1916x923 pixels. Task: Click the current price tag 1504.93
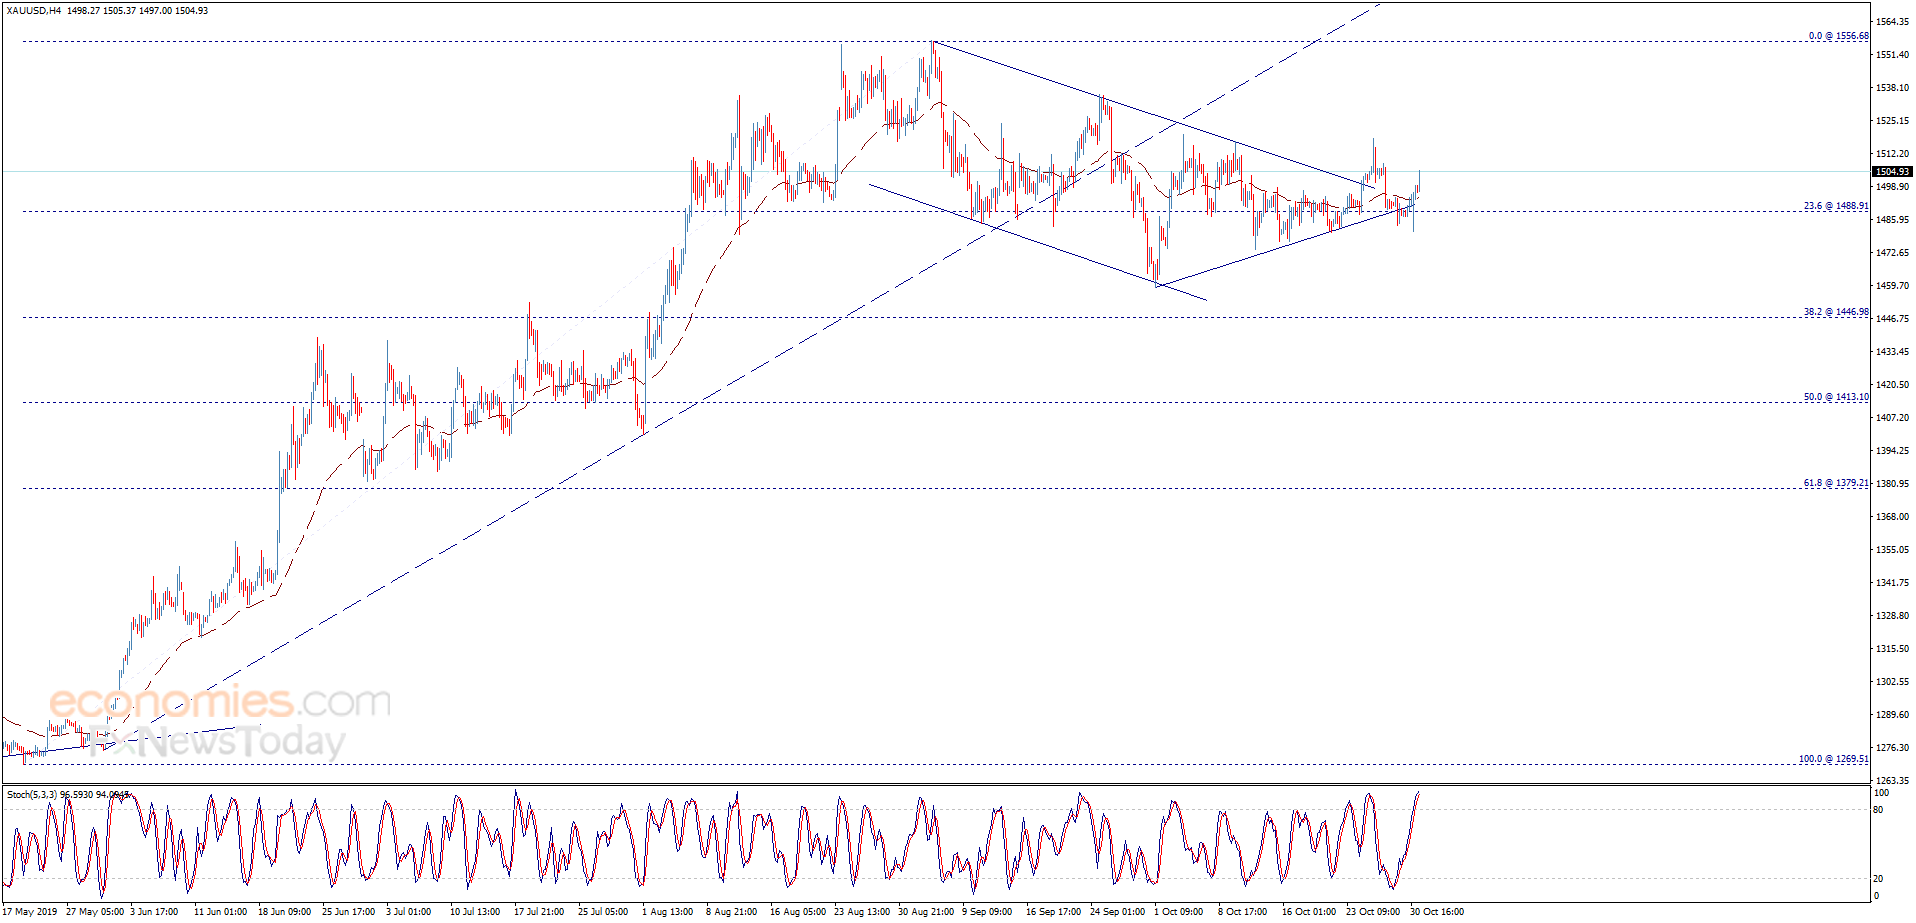(1892, 172)
